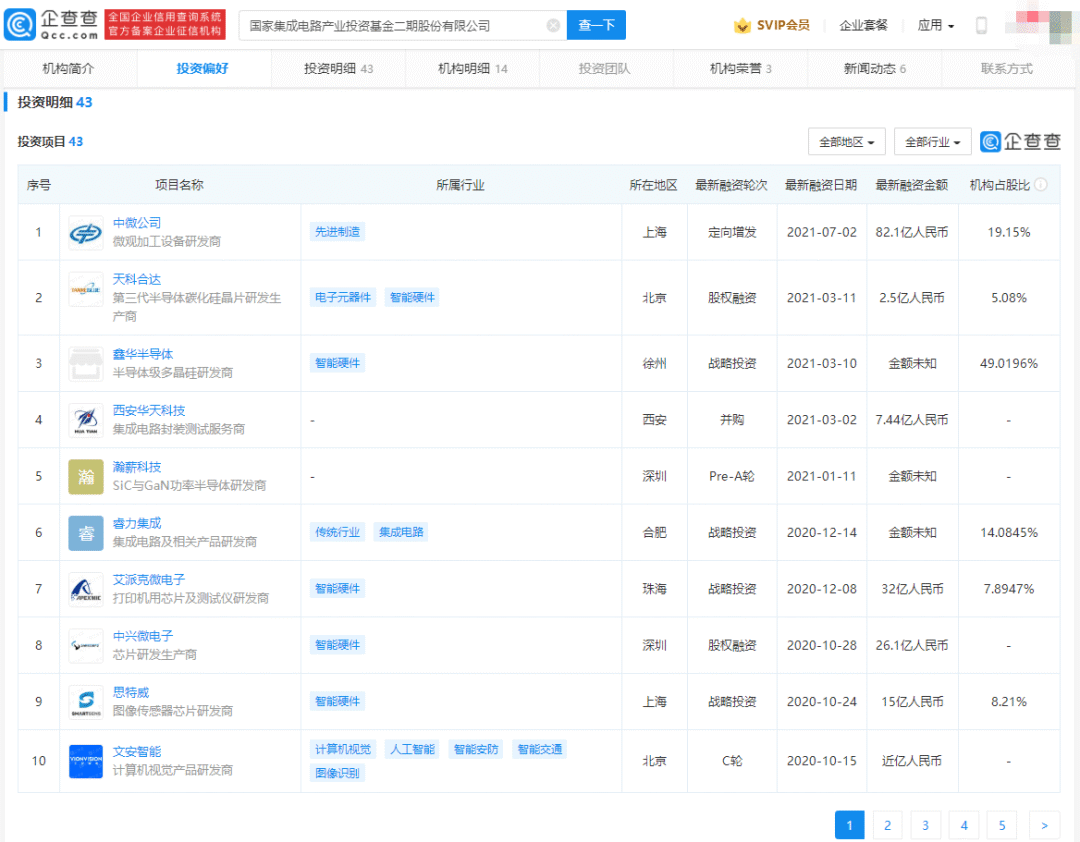The height and width of the screenshot is (842, 1080).
Task: Open 思特威 project link
Action: click(x=131, y=692)
